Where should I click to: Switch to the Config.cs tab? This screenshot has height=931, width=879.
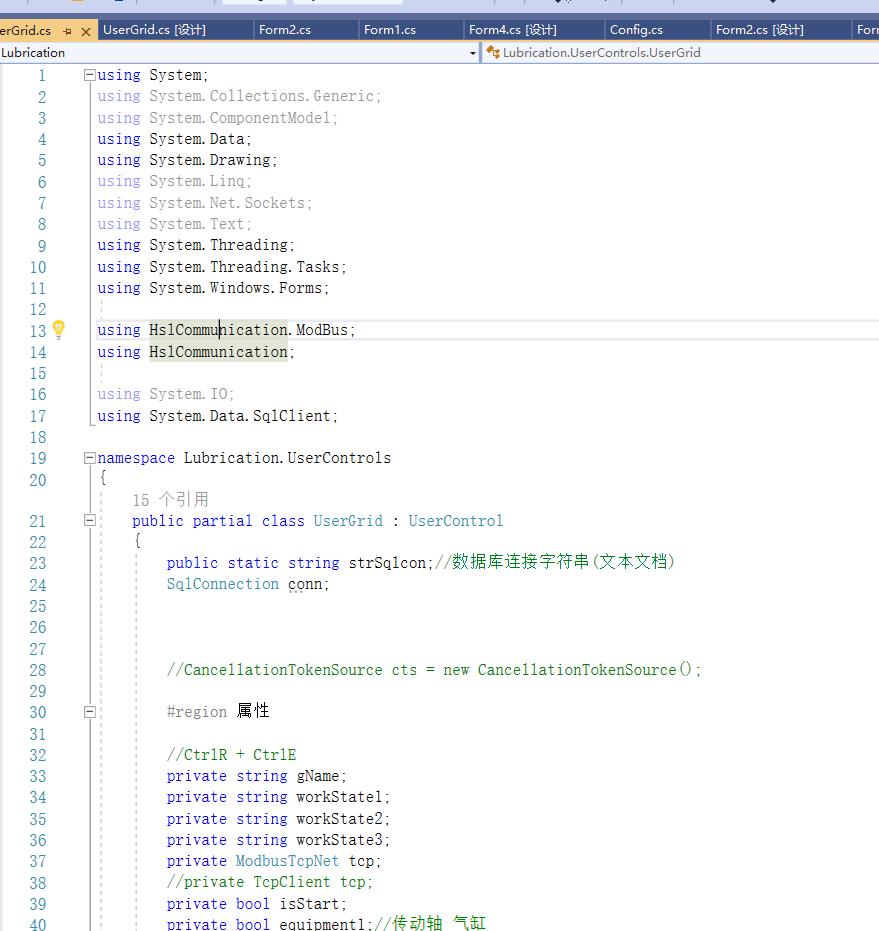point(636,30)
